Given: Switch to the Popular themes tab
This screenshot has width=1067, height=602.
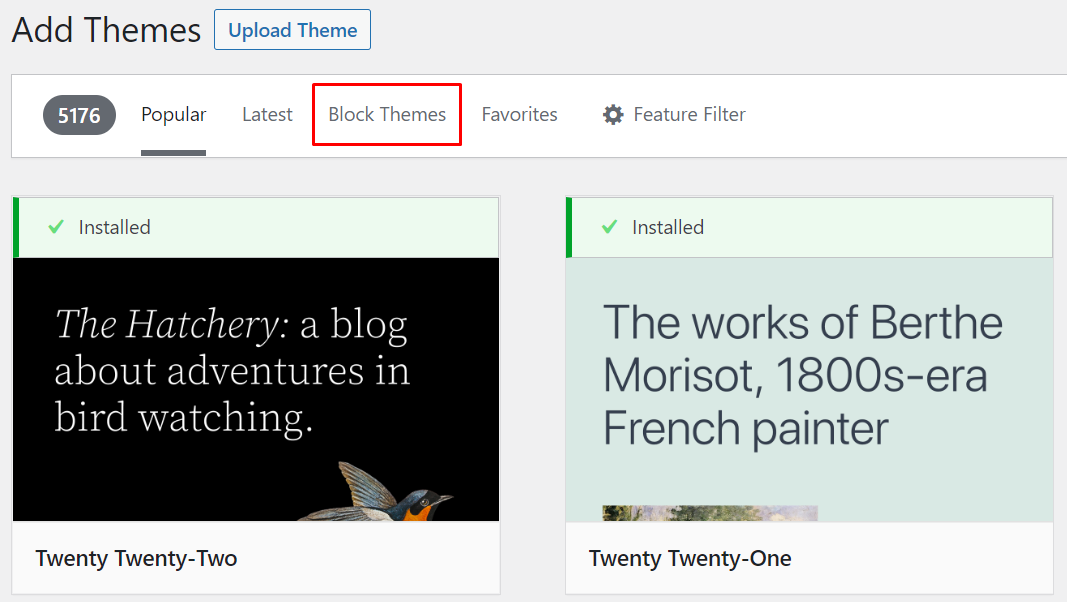Looking at the screenshot, I should click(x=173, y=114).
